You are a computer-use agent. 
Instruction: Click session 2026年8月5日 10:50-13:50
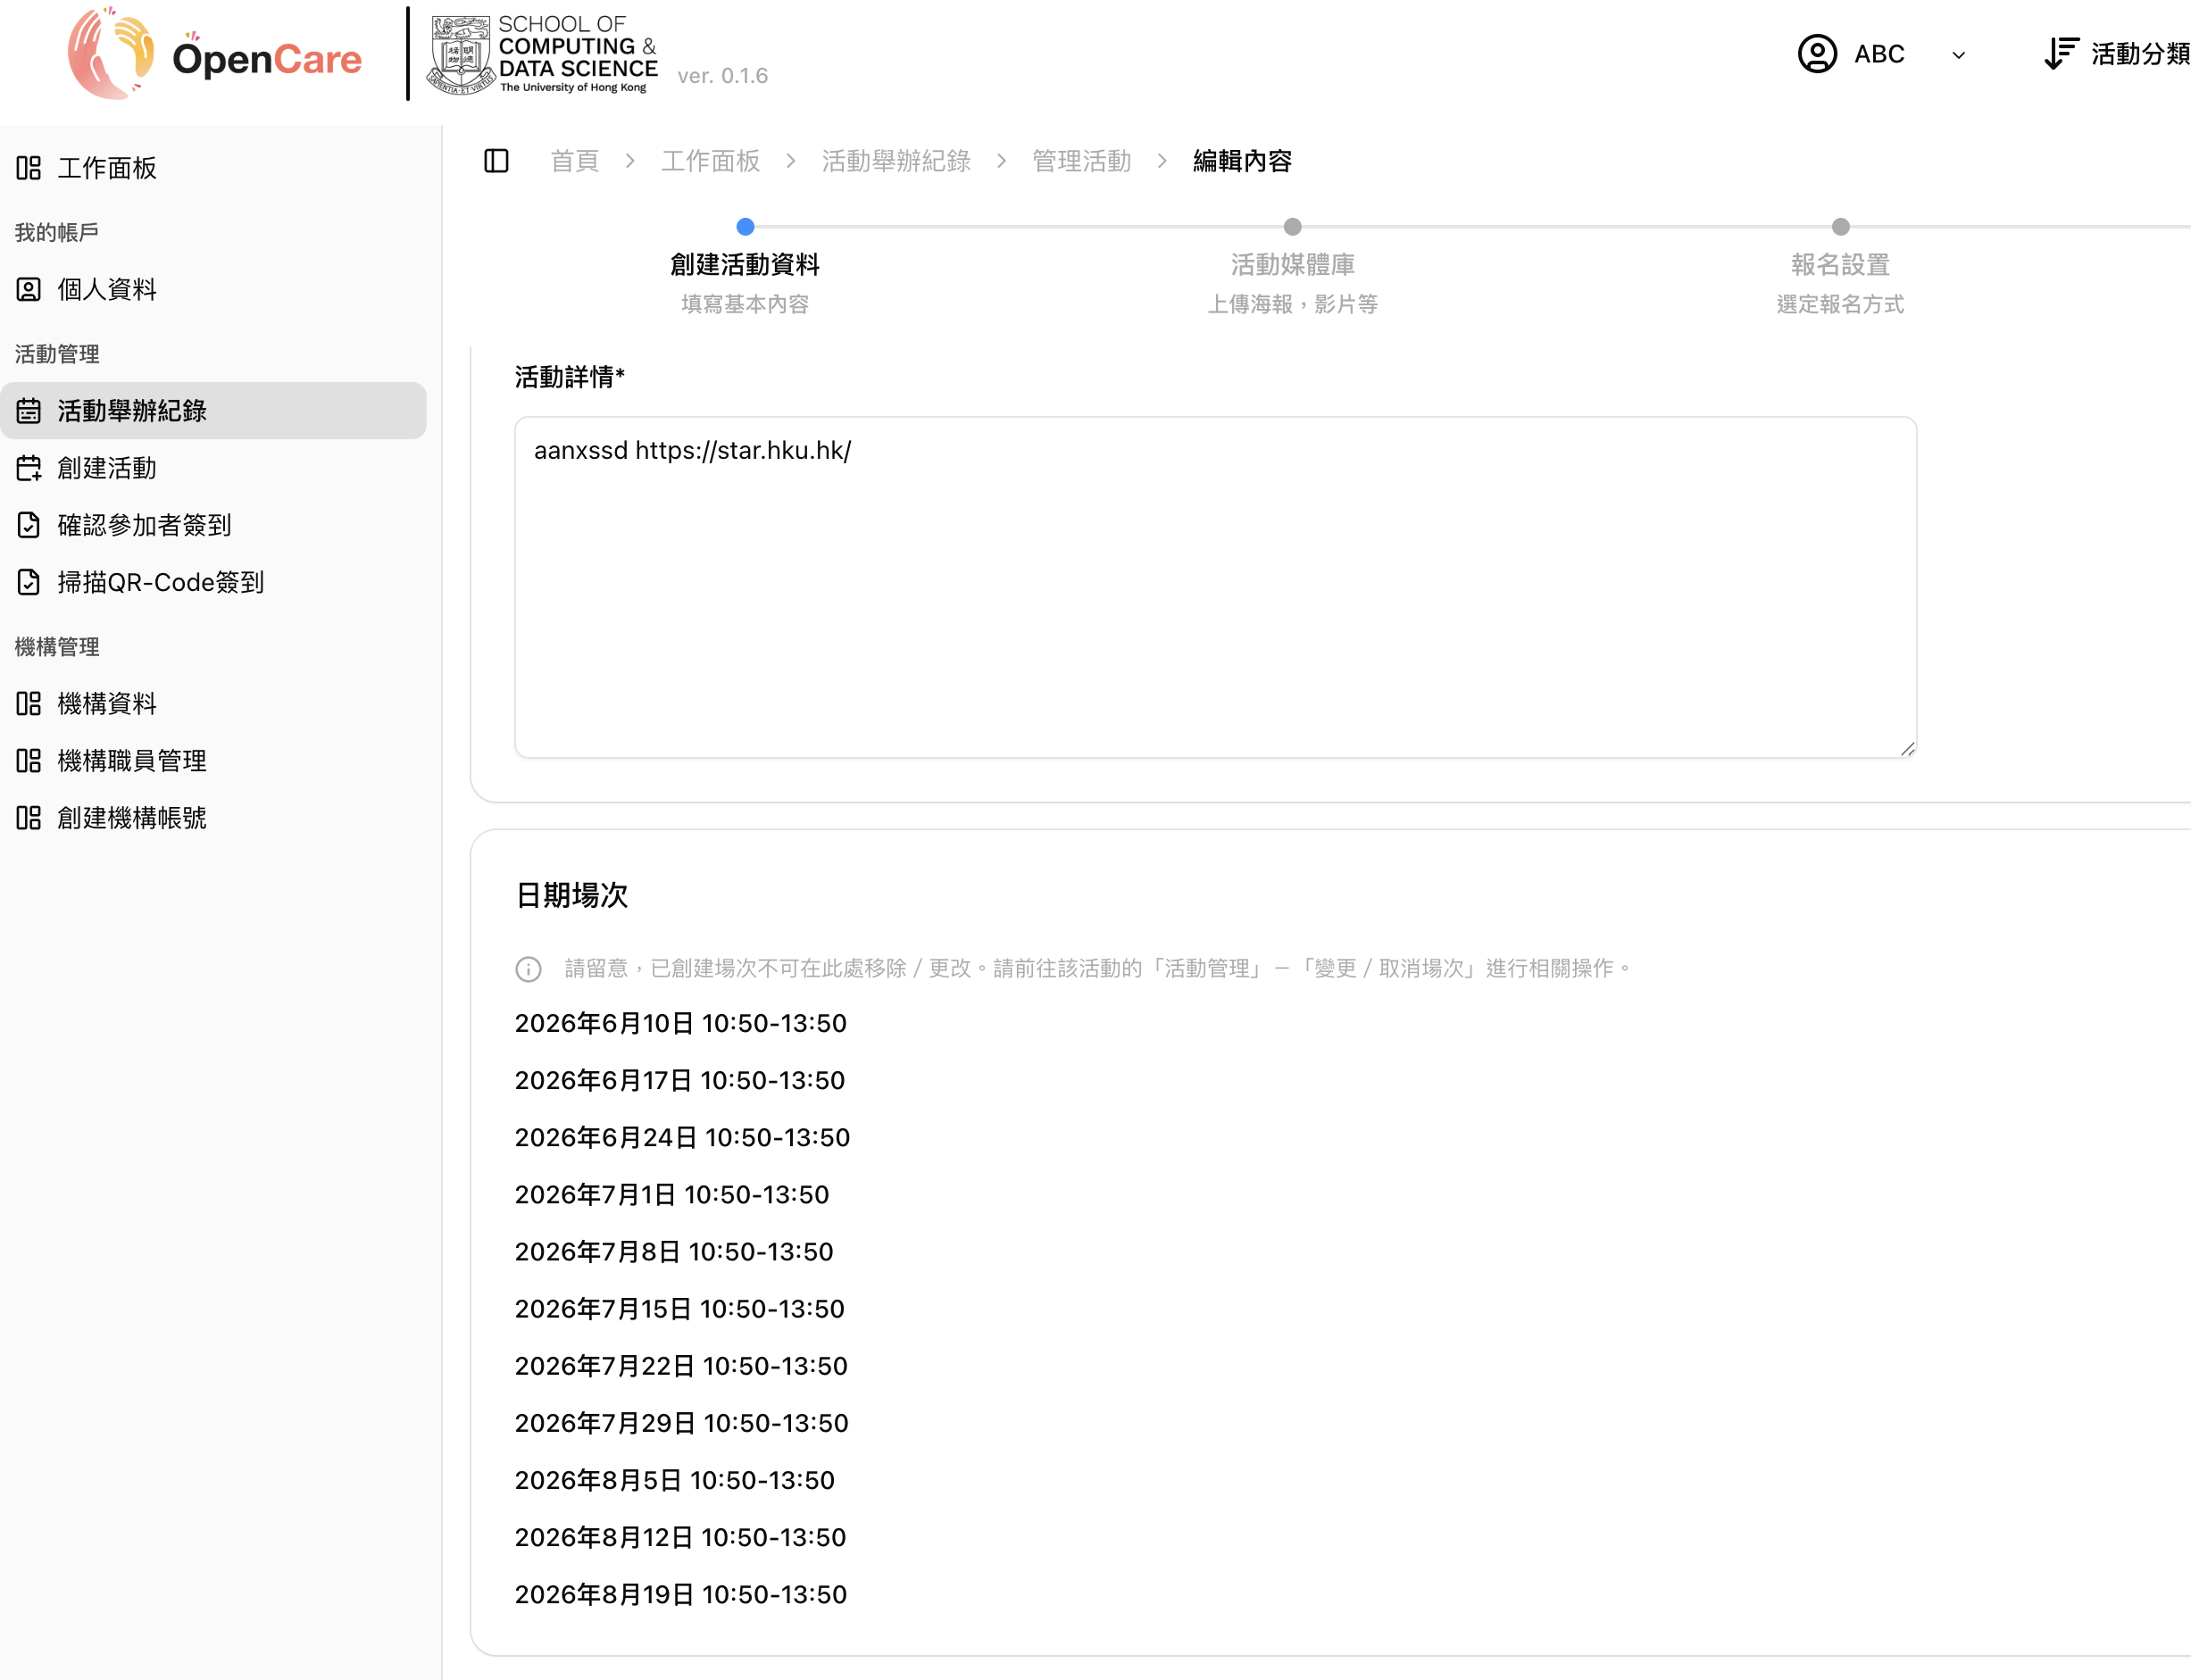coord(675,1479)
